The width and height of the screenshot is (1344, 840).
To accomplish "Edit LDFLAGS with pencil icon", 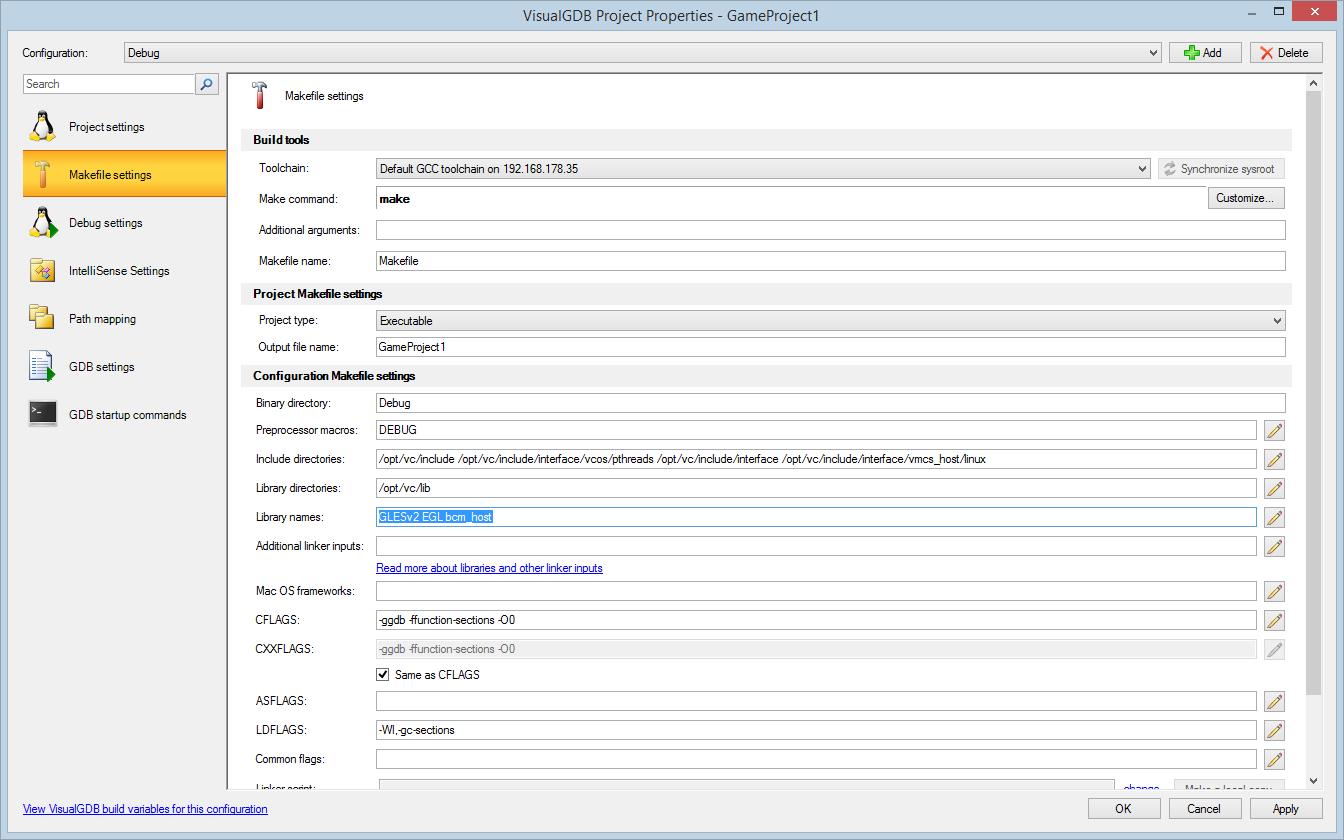I will (1274, 730).
